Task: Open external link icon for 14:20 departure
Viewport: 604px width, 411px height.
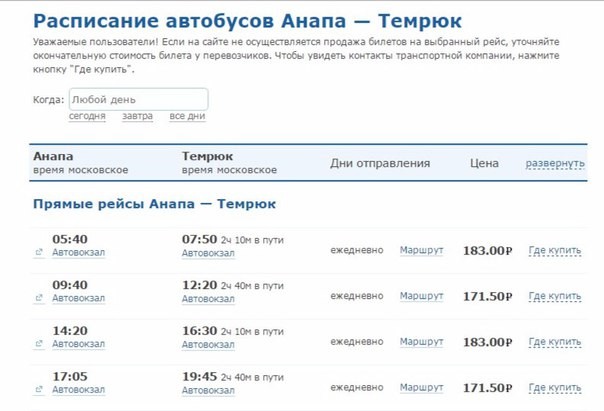Action: (x=39, y=344)
